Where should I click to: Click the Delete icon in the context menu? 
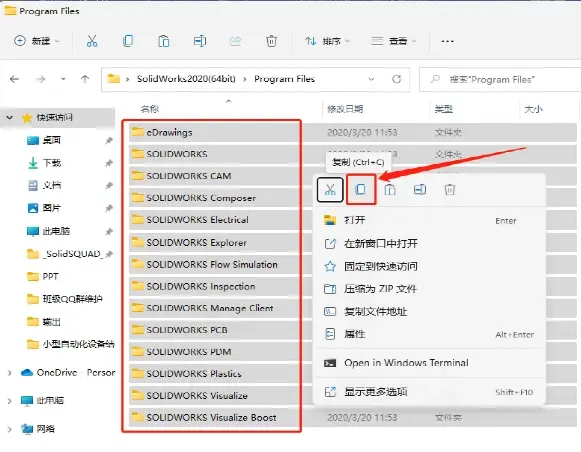(x=449, y=190)
